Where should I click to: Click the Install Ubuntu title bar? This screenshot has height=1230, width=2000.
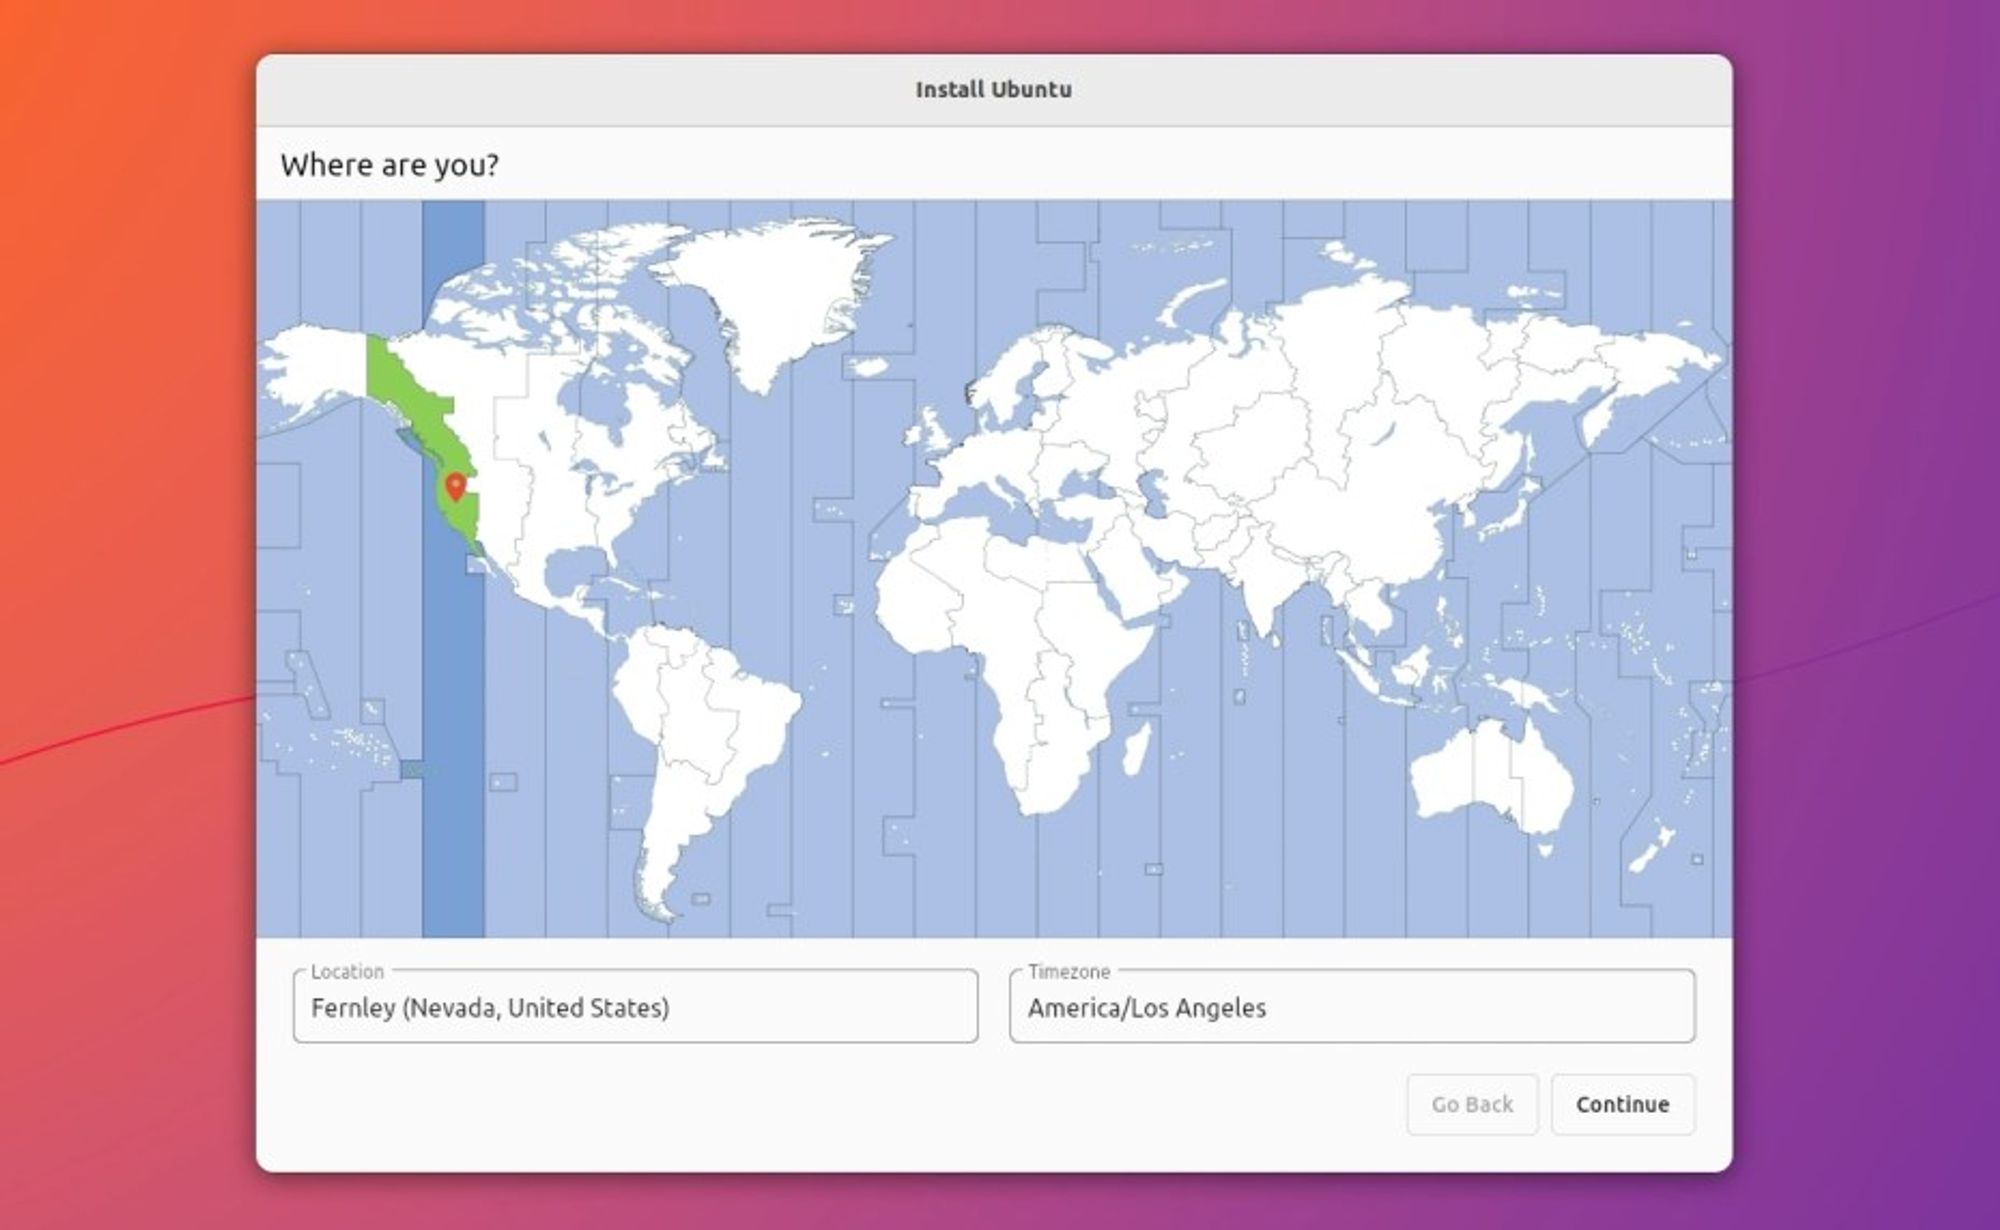[992, 88]
